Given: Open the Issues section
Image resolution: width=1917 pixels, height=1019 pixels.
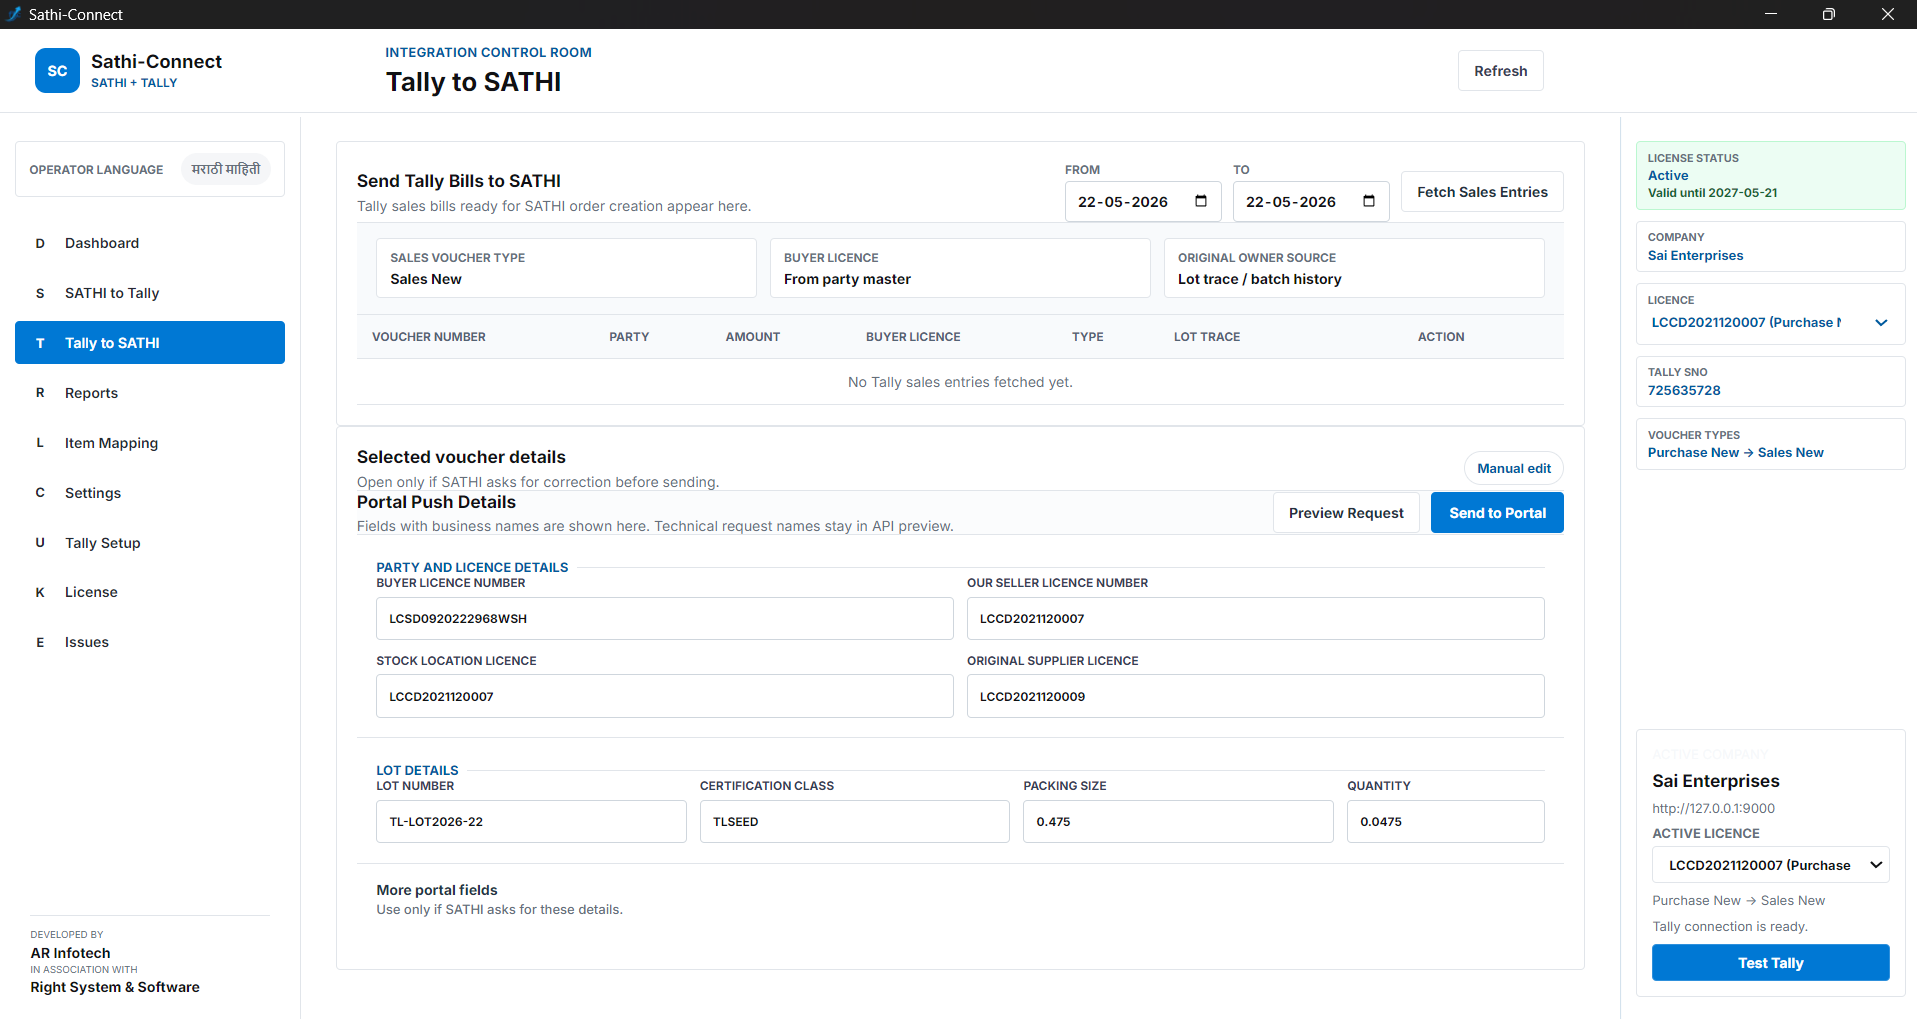Looking at the screenshot, I should coord(150,642).
